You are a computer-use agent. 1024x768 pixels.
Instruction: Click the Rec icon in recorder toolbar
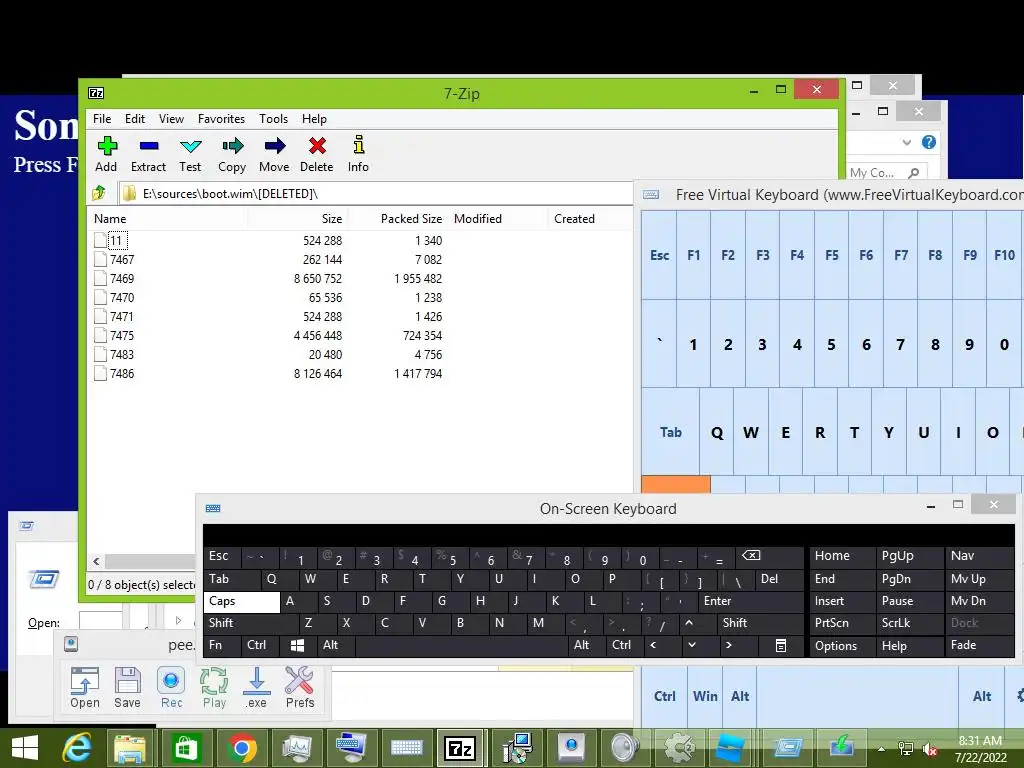pos(171,688)
